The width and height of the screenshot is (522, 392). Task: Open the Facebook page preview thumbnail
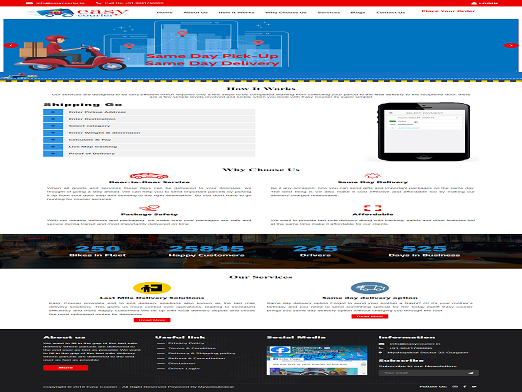coord(317,360)
